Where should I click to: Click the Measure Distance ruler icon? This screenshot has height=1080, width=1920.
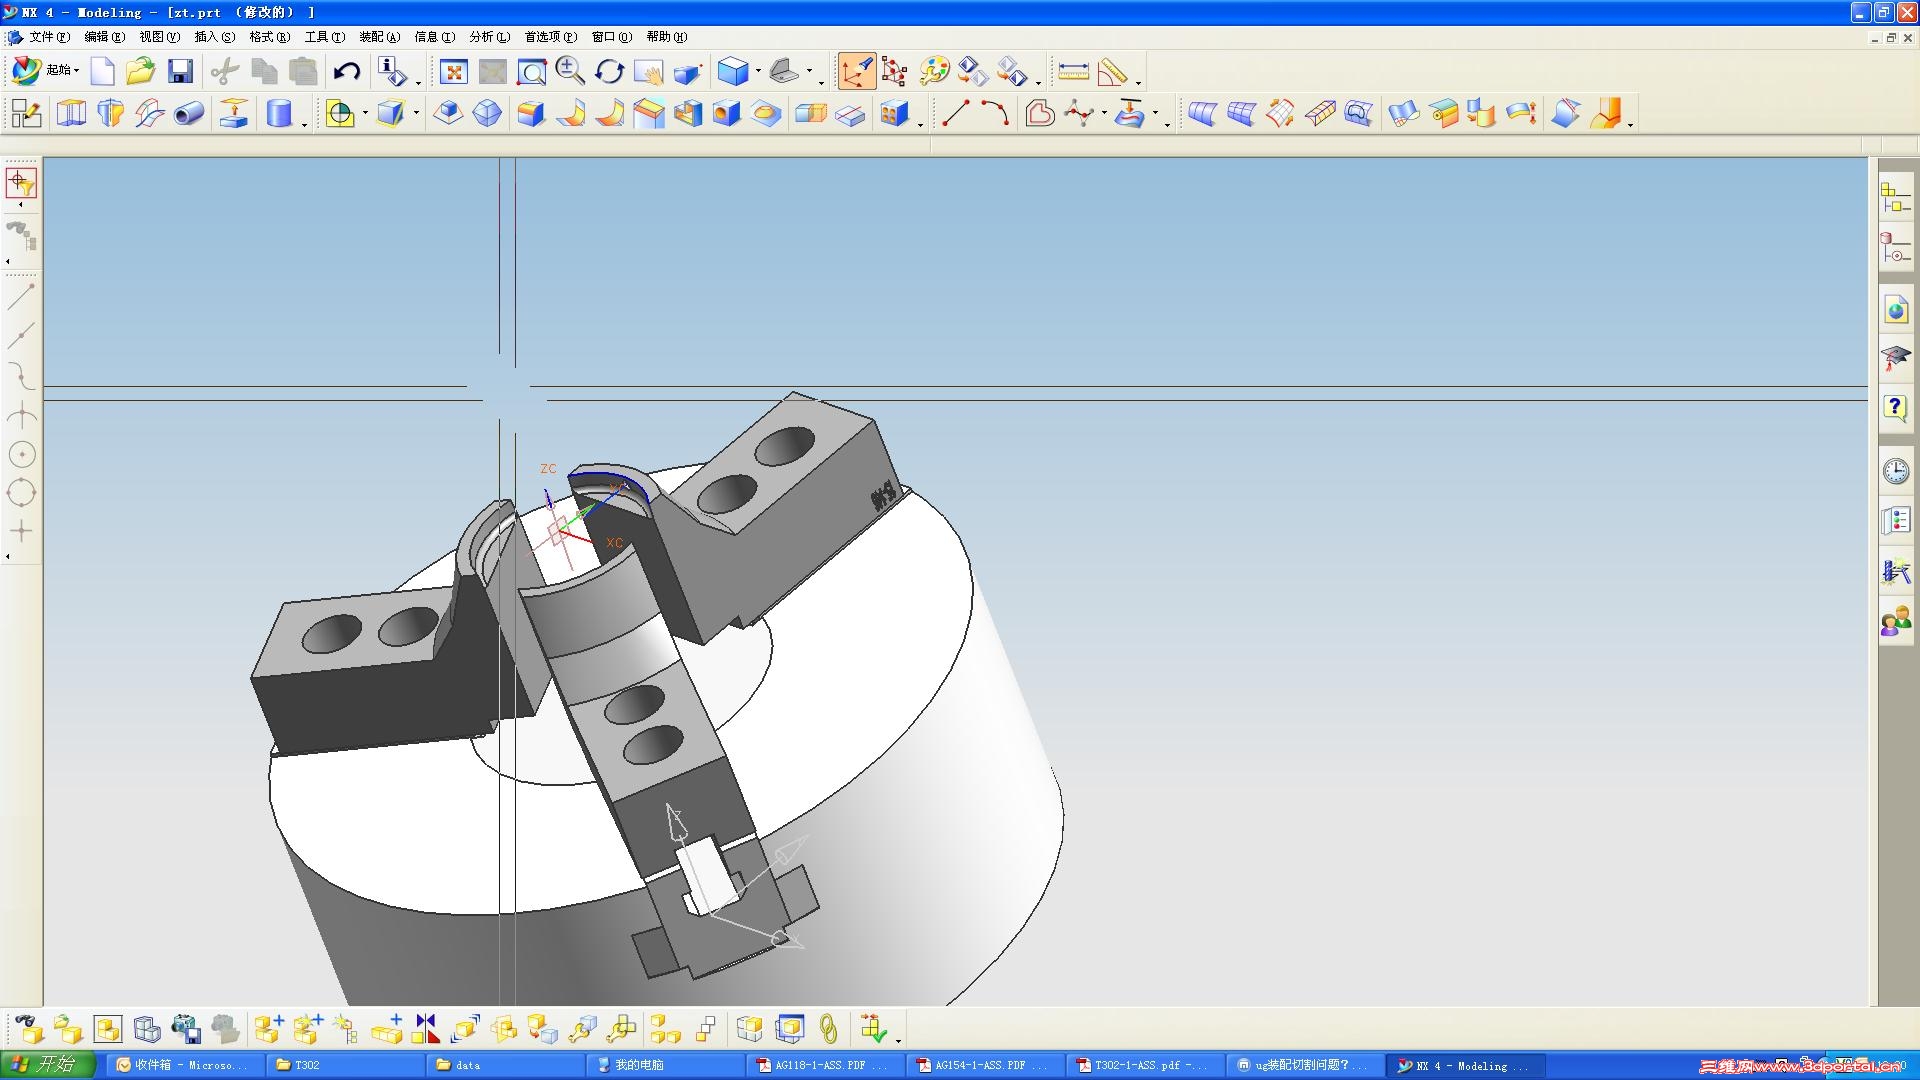(x=1073, y=71)
